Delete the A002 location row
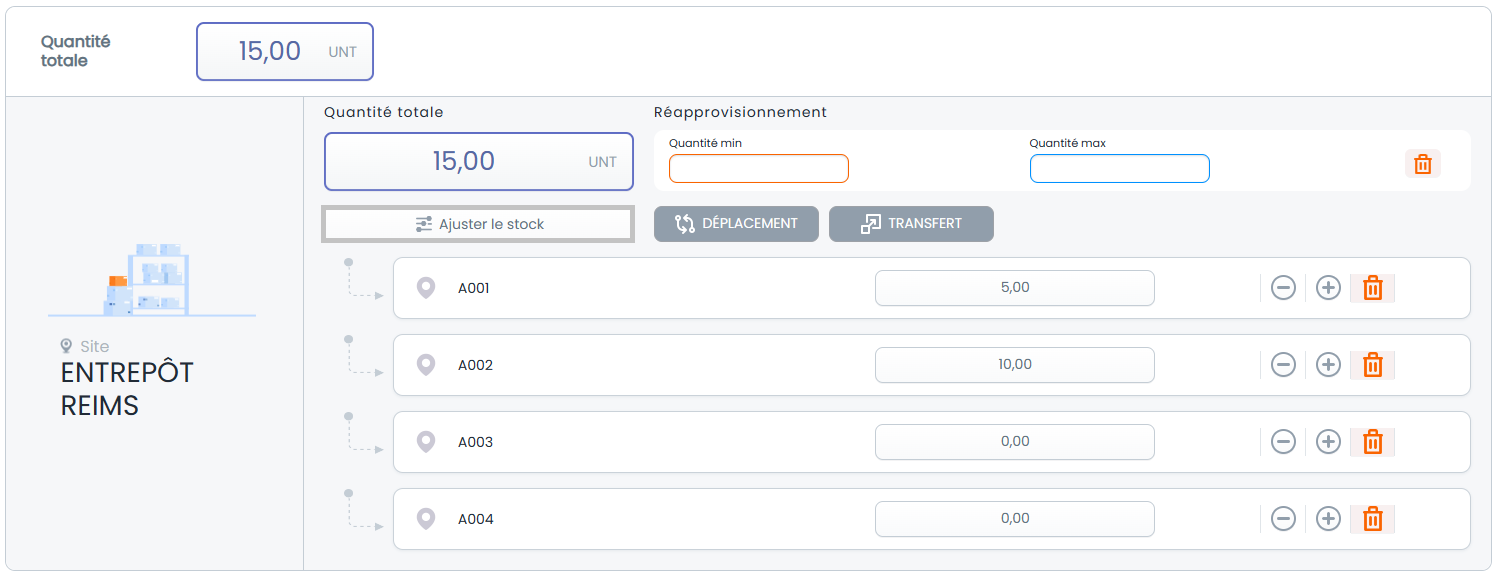The height and width of the screenshot is (576, 1496). 1372,365
